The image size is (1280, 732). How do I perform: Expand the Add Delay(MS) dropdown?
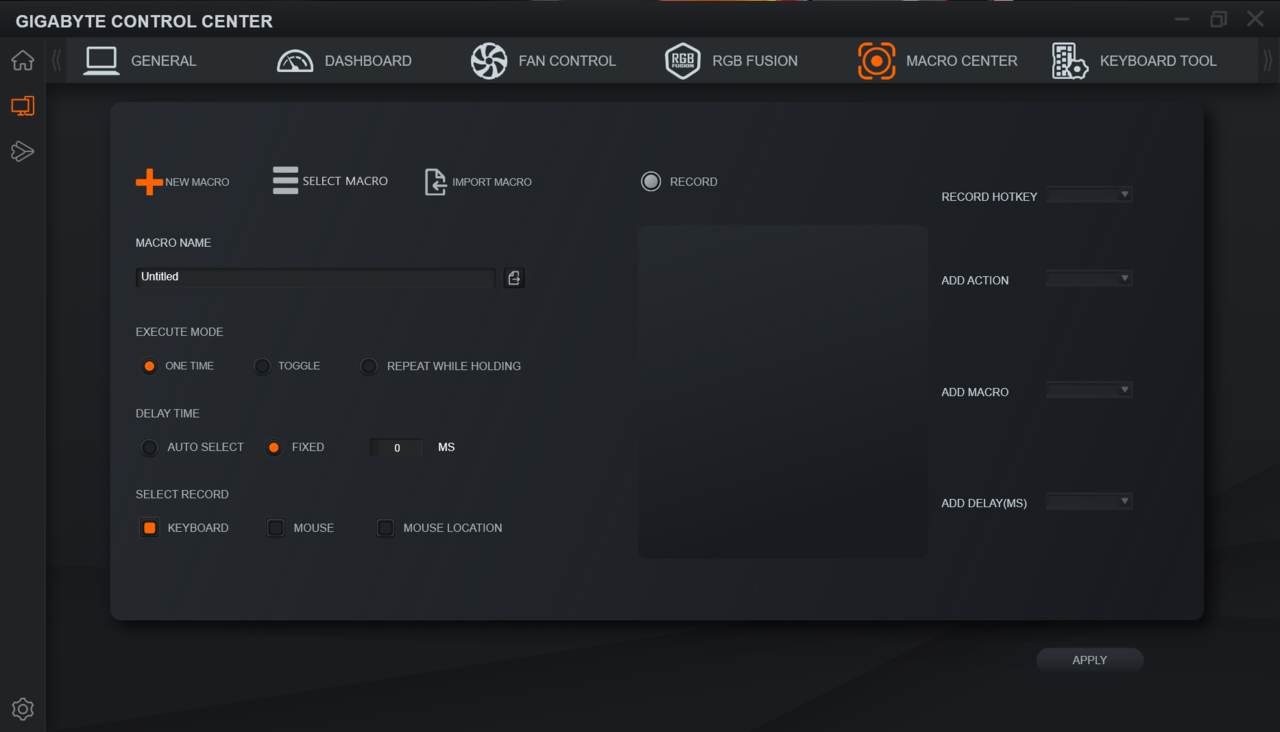pos(1089,502)
